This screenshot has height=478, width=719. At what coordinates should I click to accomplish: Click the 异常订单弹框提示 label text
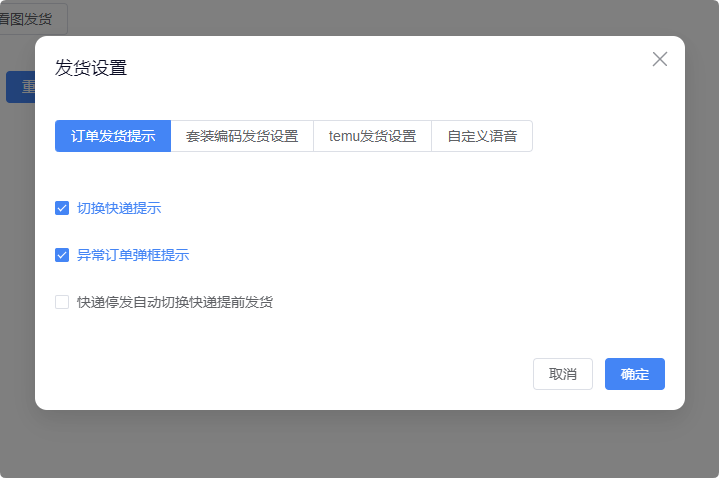coord(133,255)
